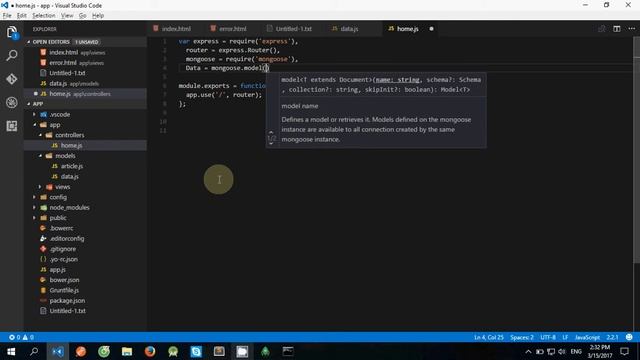Collapse the models folder
Viewport: 640px width, 360px height.
pos(40,156)
